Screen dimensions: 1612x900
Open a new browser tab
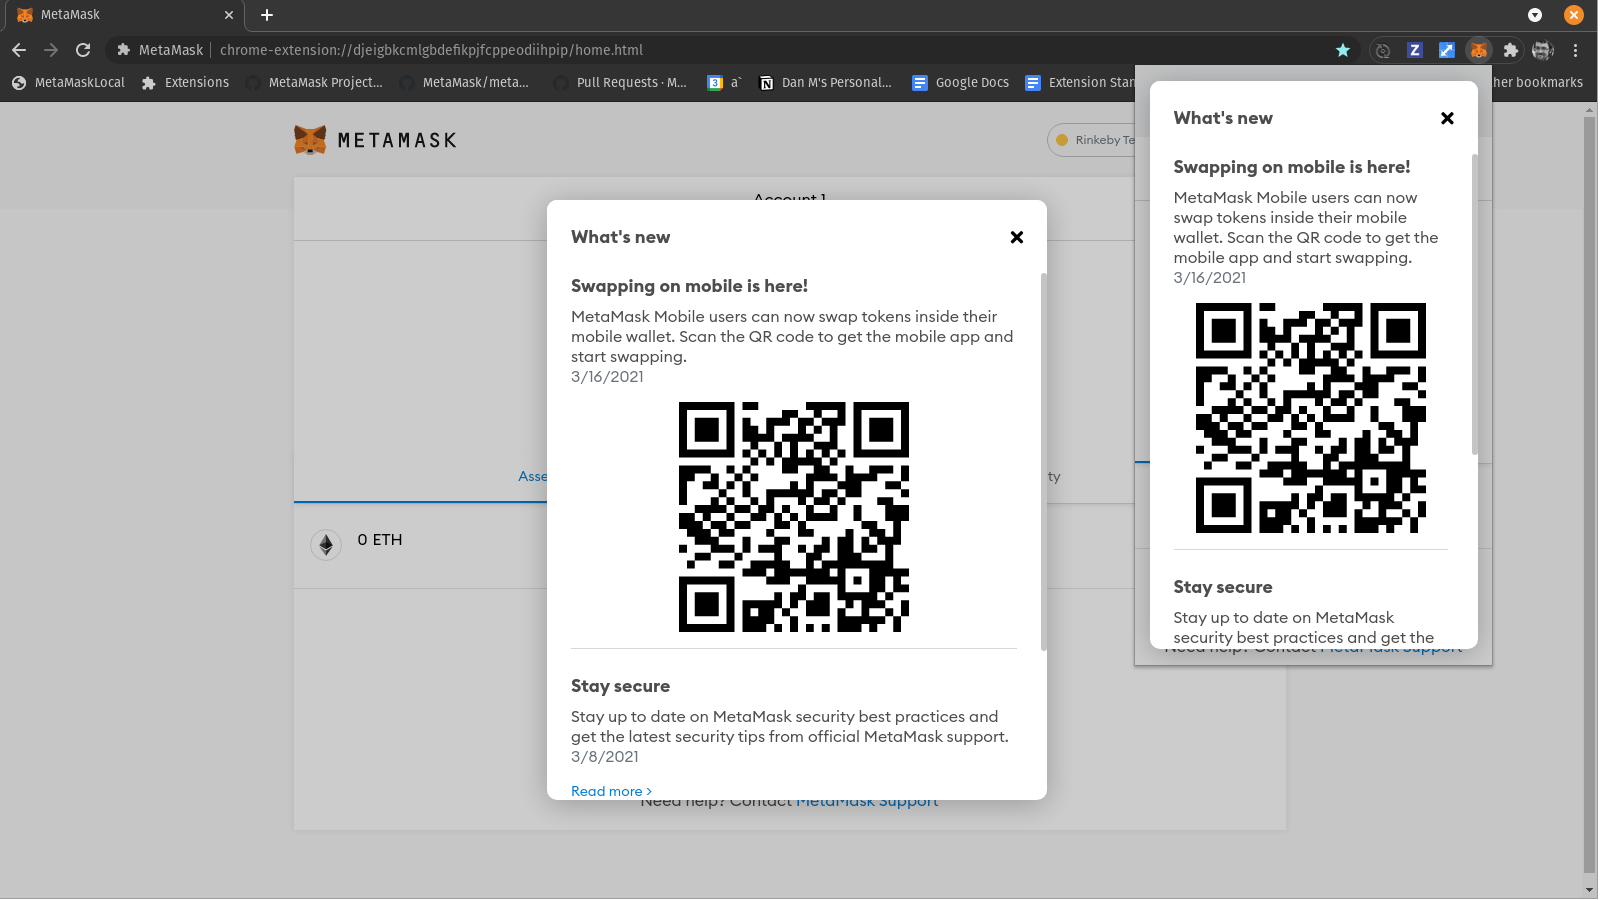(x=267, y=15)
